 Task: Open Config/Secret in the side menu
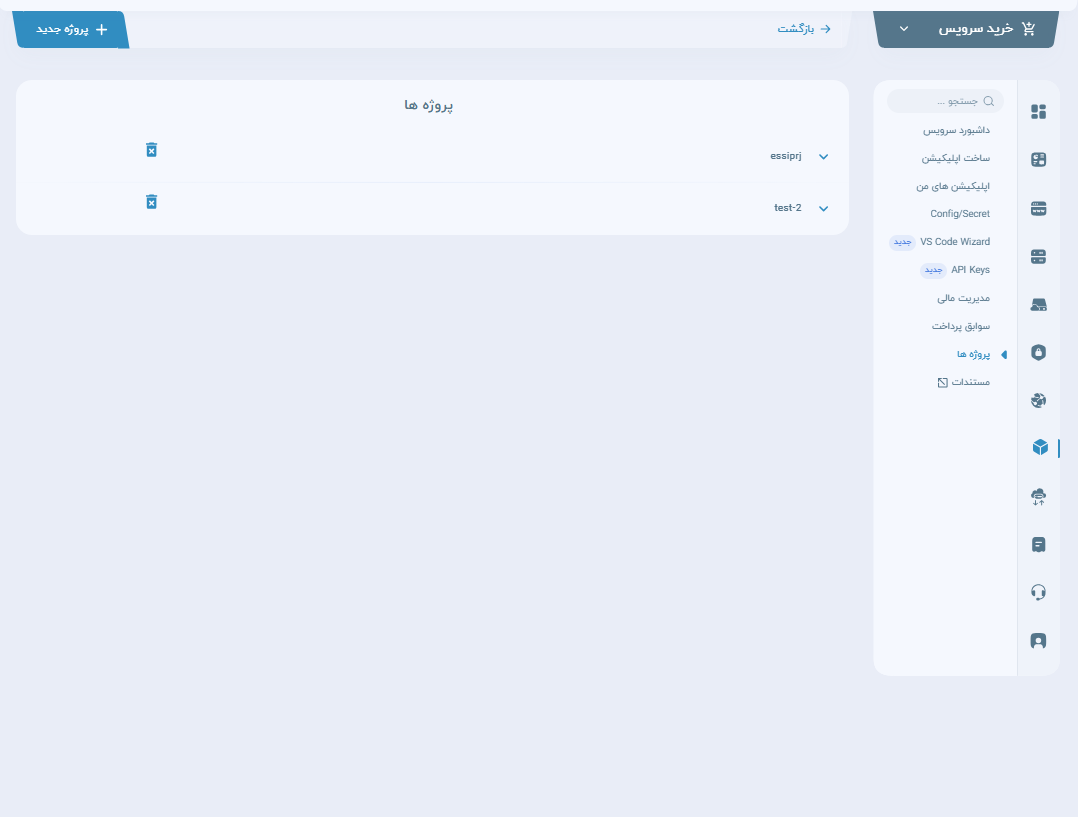click(959, 214)
